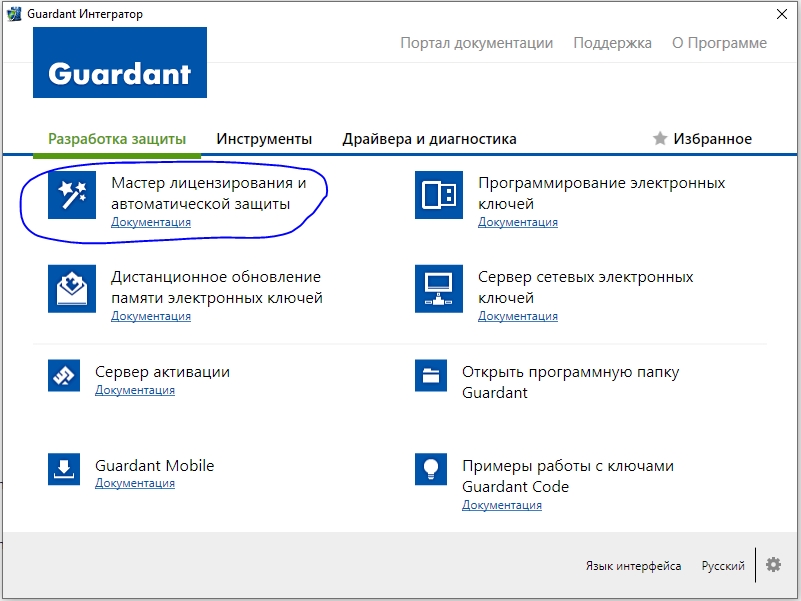801x601 pixels.
Task: Open the Портал документации link
Action: [x=476, y=43]
